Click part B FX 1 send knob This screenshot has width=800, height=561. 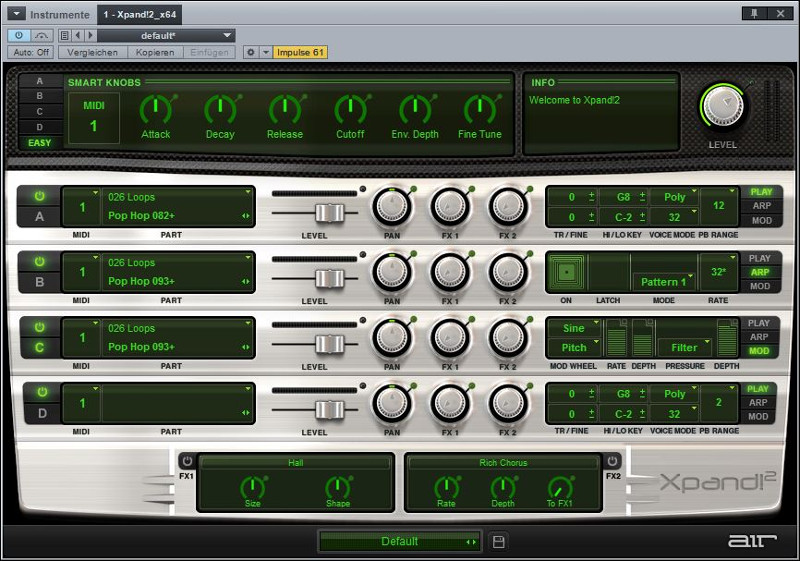pyautogui.click(x=450, y=272)
